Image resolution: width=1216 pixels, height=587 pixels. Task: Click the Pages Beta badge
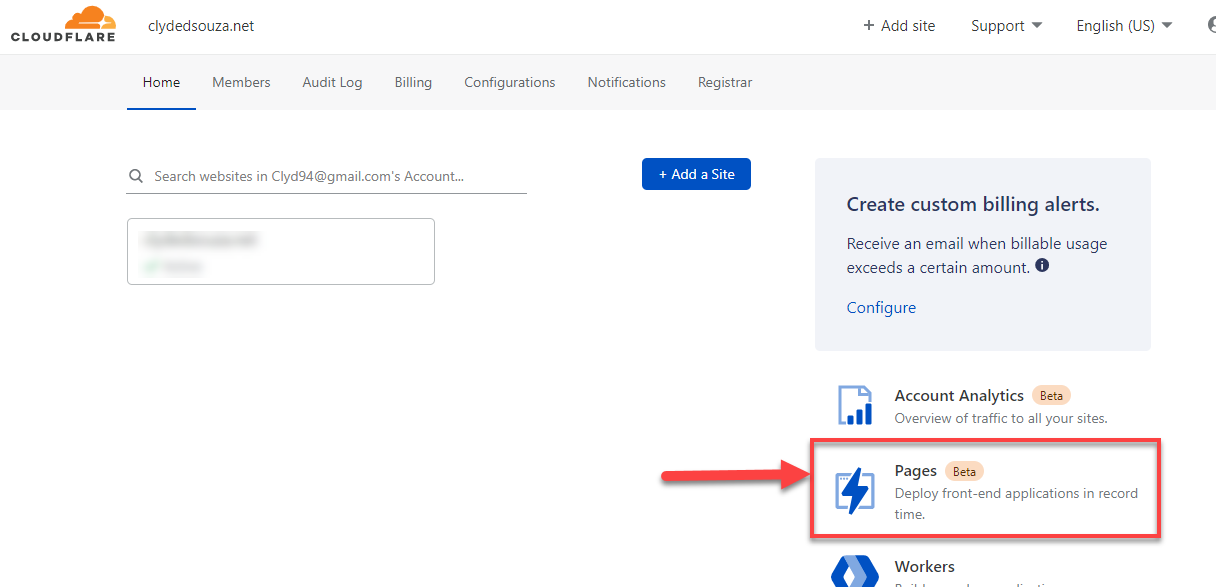tap(963, 470)
